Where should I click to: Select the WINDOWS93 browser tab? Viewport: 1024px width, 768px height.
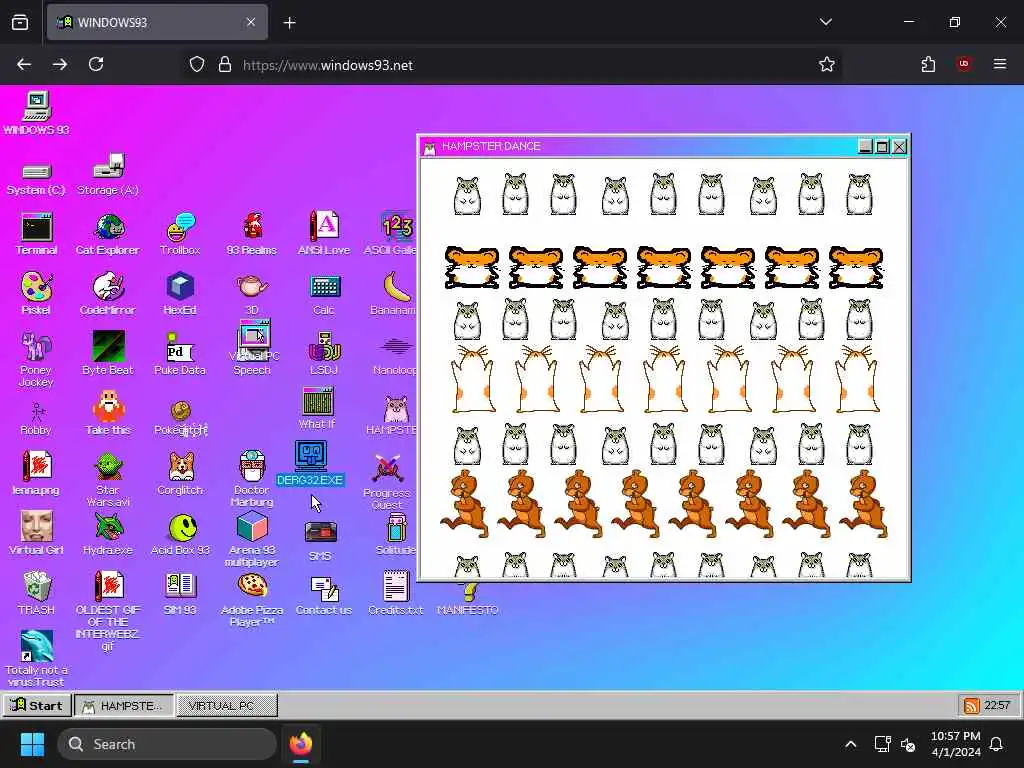click(x=157, y=22)
